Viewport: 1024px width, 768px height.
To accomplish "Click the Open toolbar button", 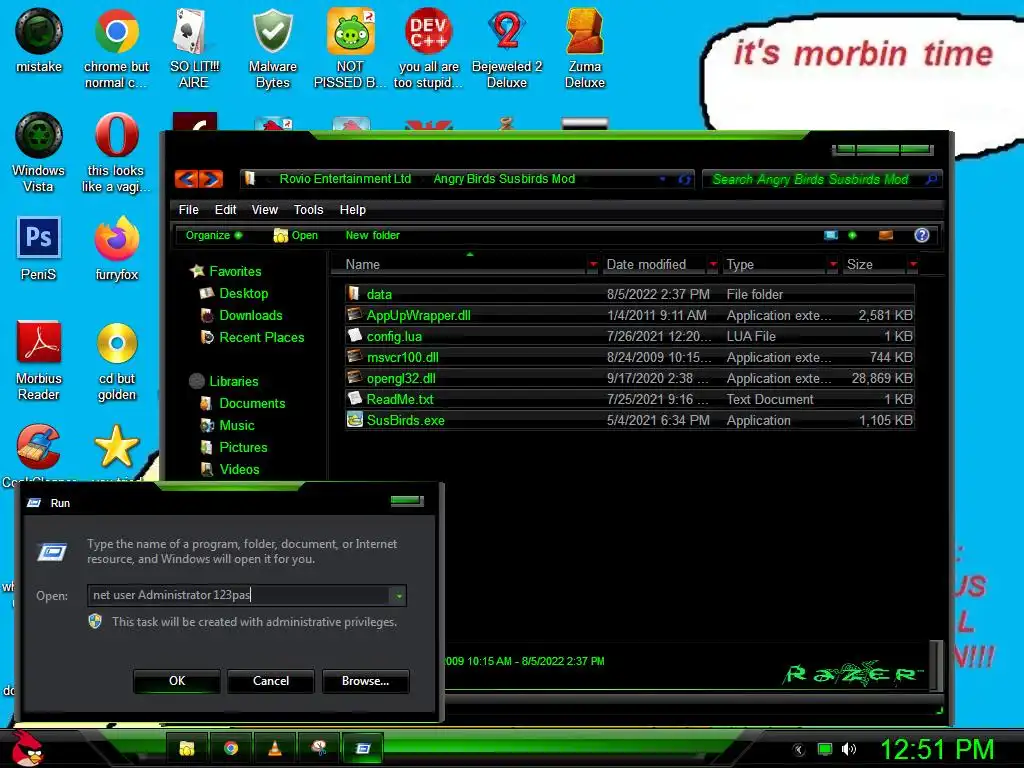I will [x=296, y=235].
